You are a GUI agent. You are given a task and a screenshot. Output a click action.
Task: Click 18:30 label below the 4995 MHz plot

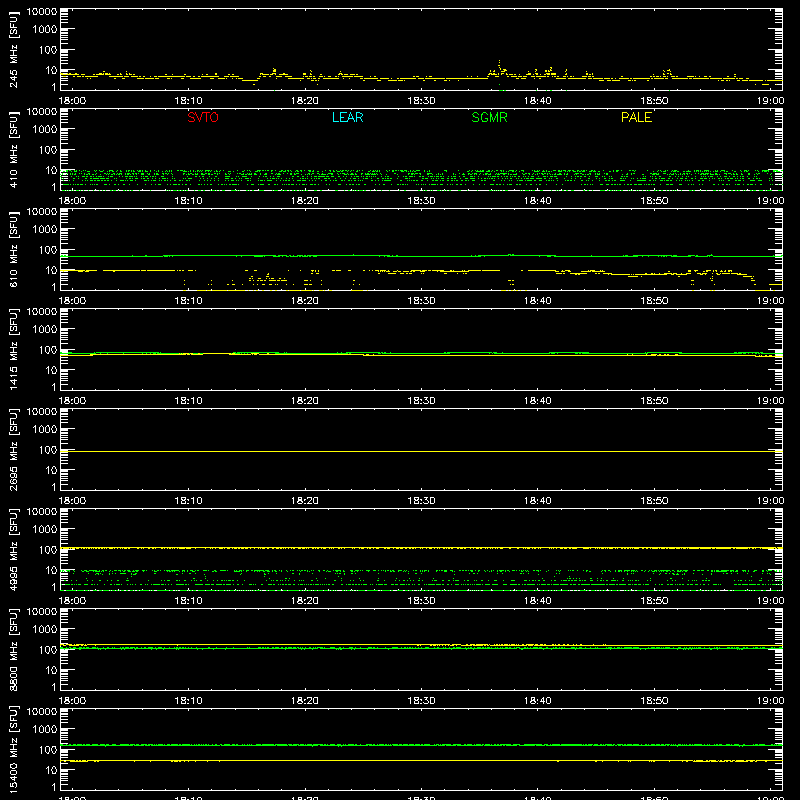421,601
